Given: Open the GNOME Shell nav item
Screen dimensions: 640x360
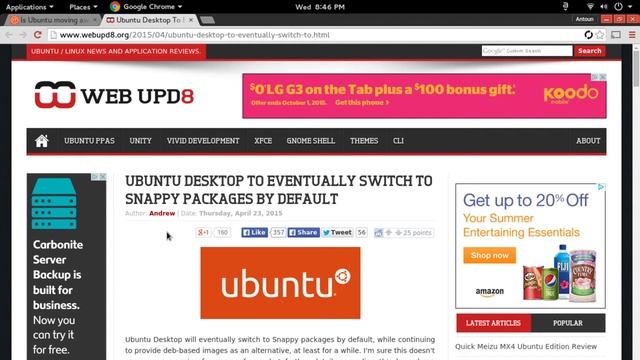Looking at the screenshot, I should [x=311, y=141].
